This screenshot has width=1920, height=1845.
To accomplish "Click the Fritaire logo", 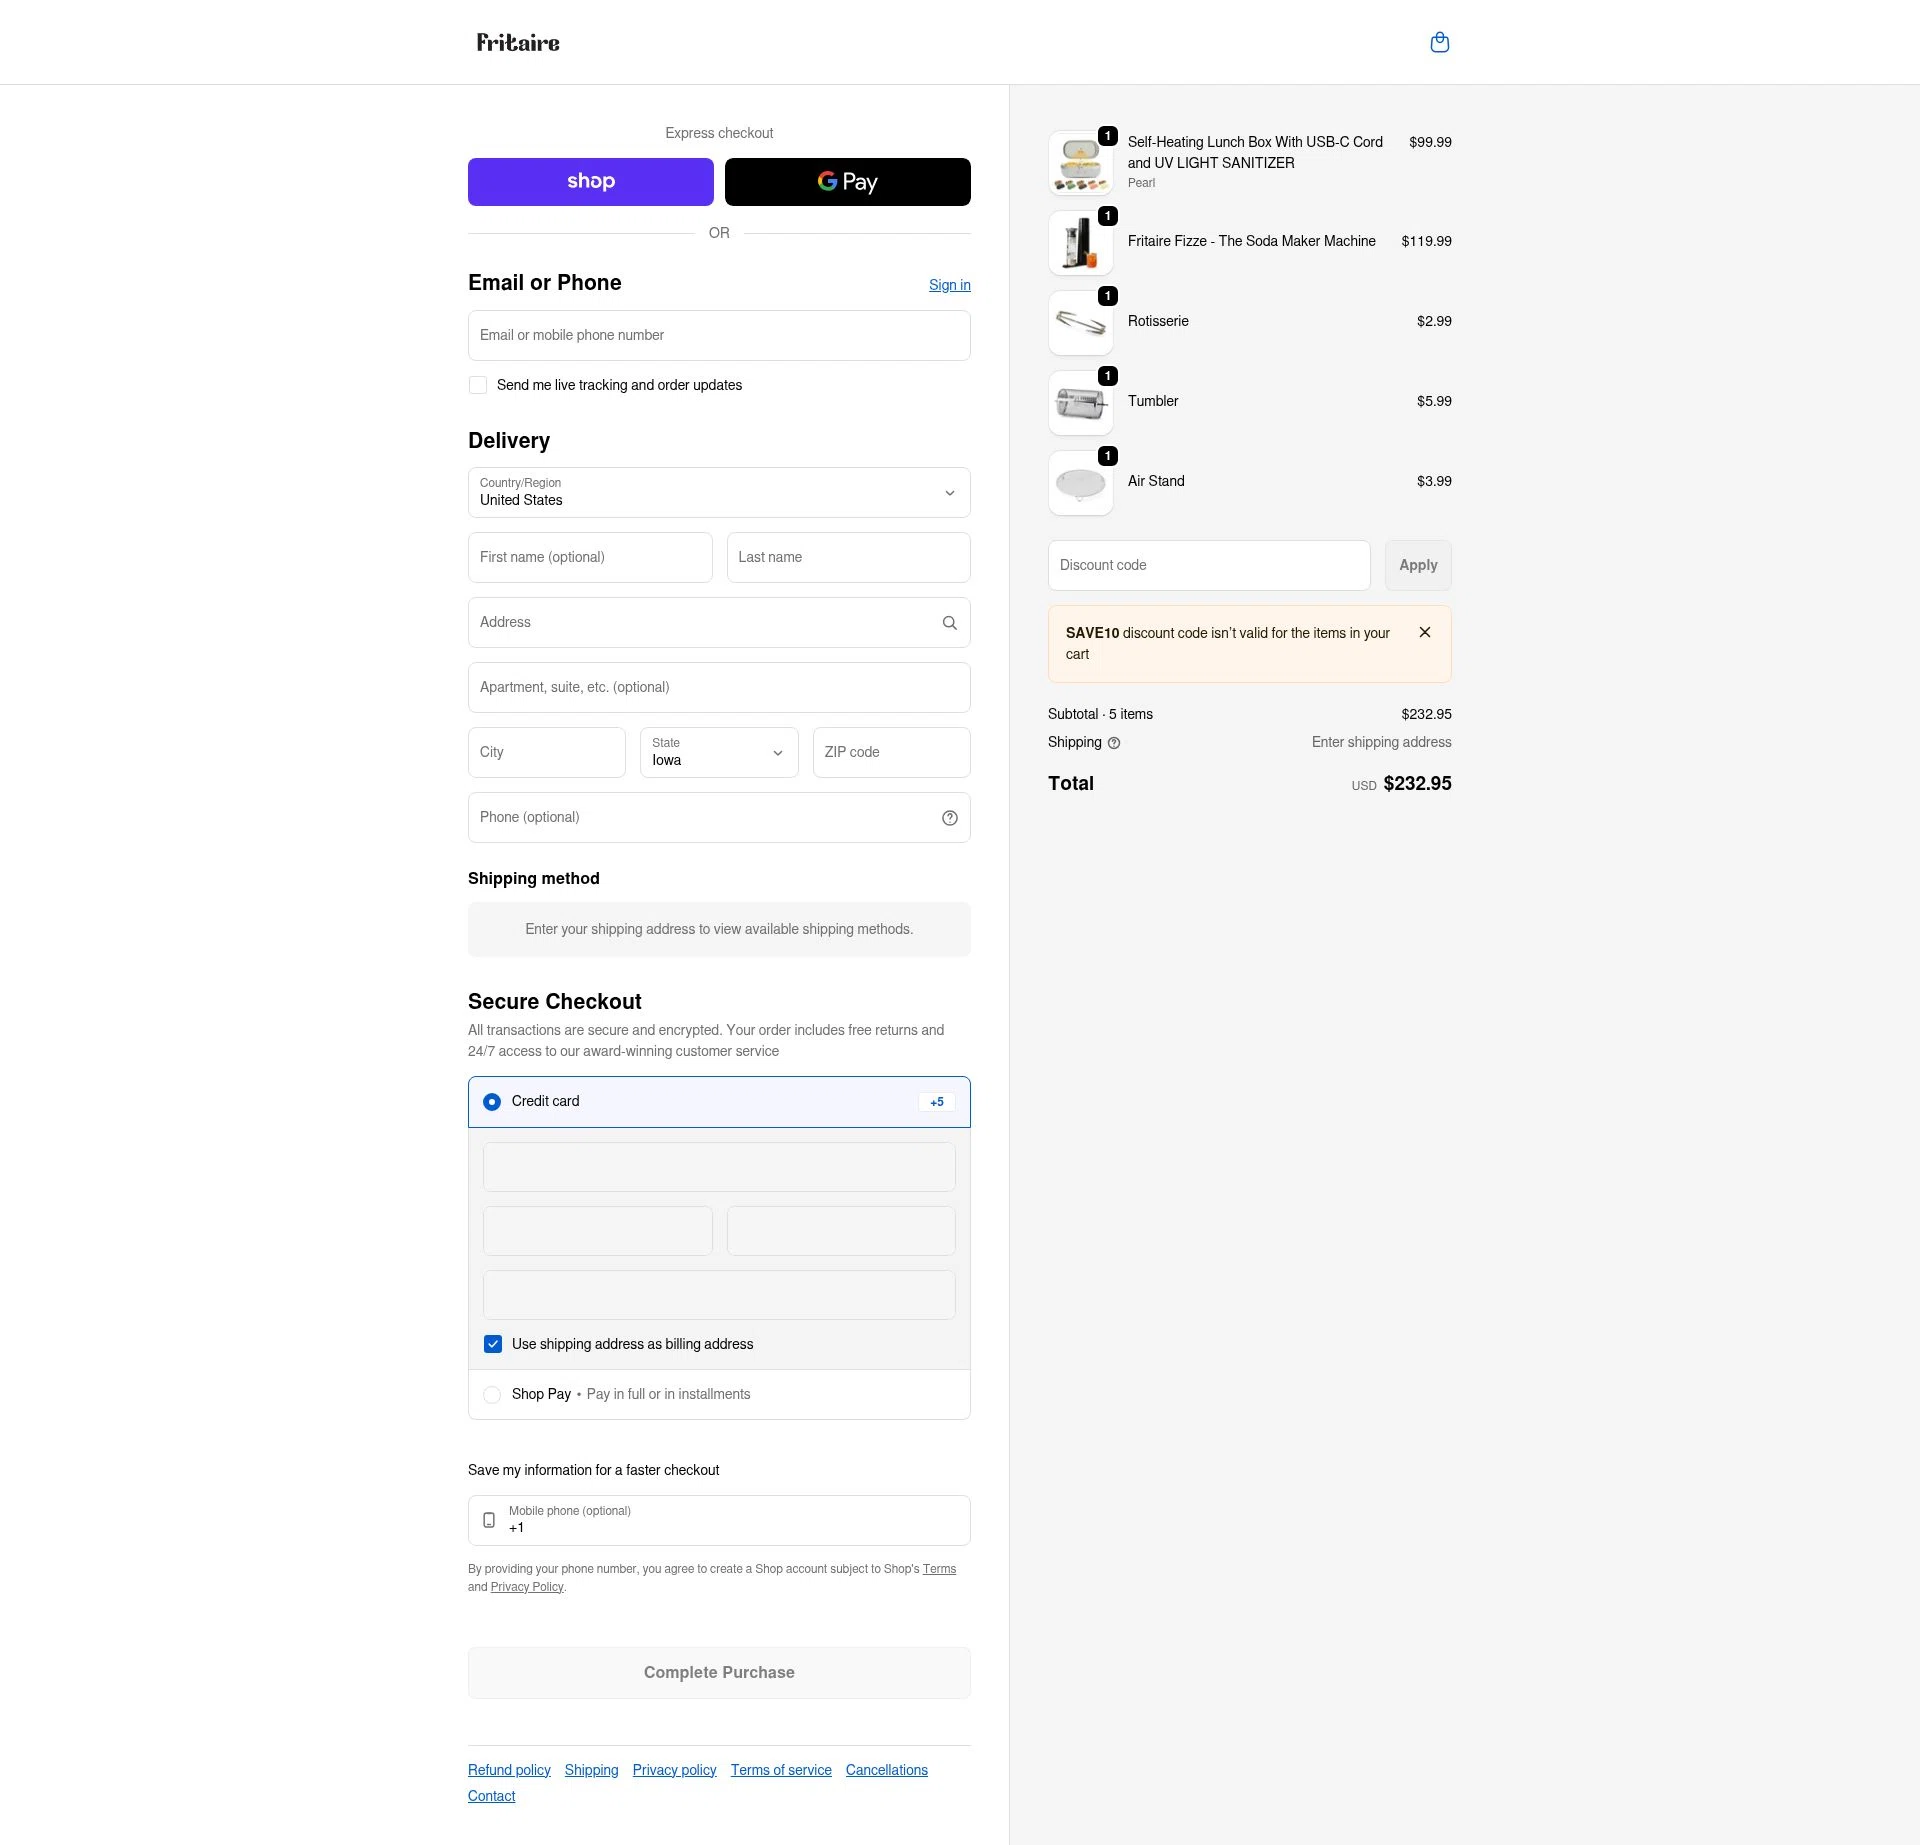I will pyautogui.click(x=518, y=42).
